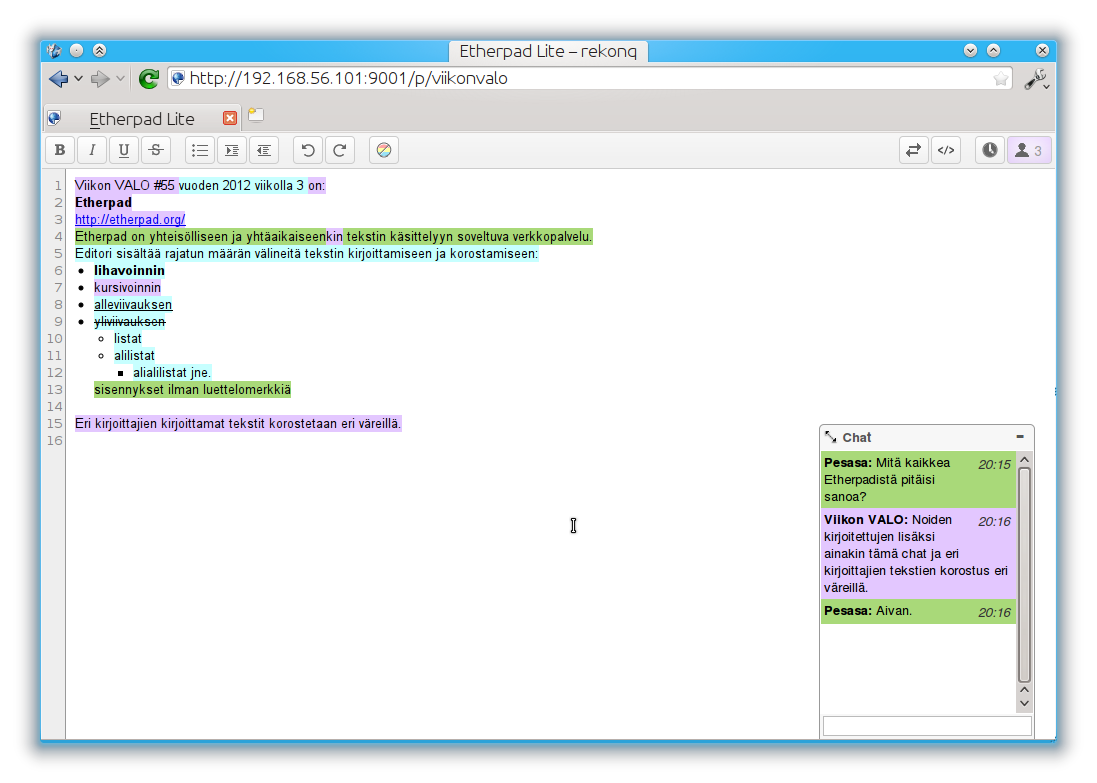1097x783 pixels.
Task: Close the Etherpad Lite tab
Action: 229,118
